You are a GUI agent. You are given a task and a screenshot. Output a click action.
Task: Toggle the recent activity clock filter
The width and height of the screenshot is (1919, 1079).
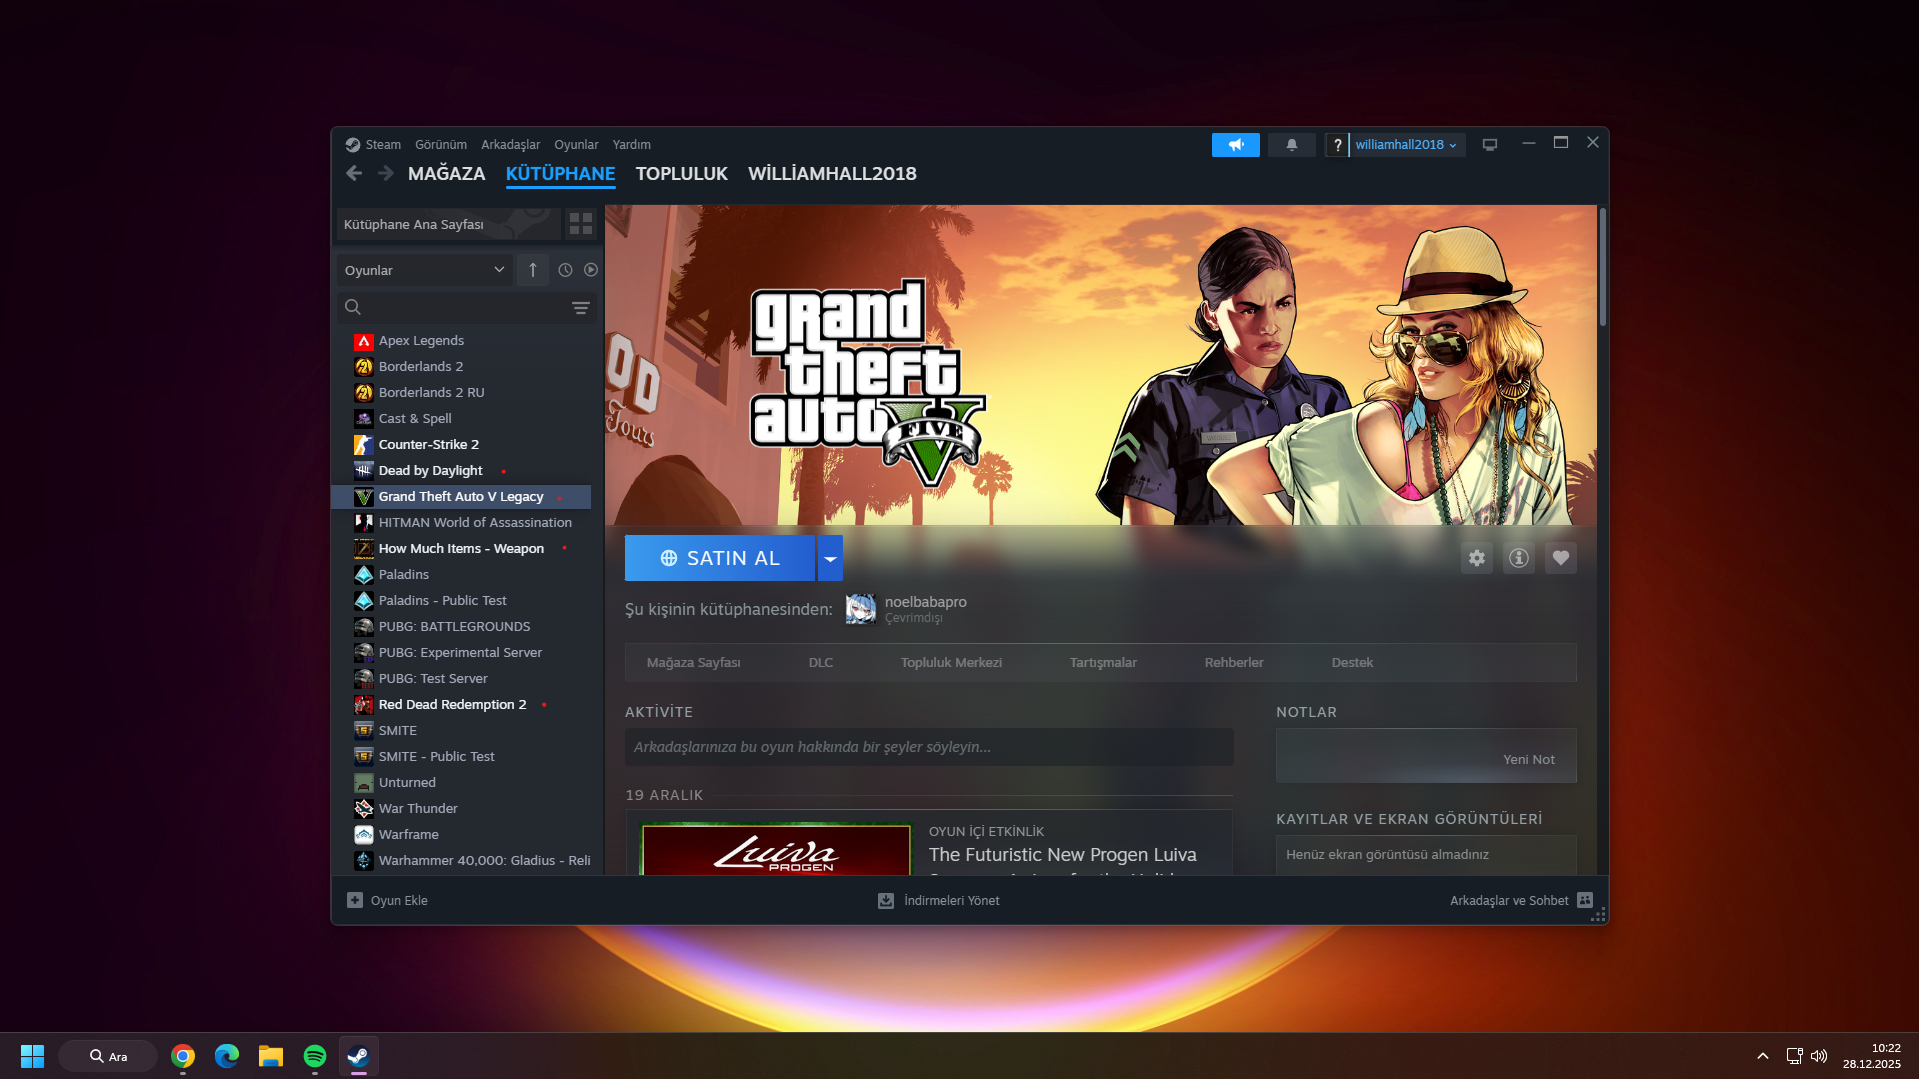click(x=565, y=270)
